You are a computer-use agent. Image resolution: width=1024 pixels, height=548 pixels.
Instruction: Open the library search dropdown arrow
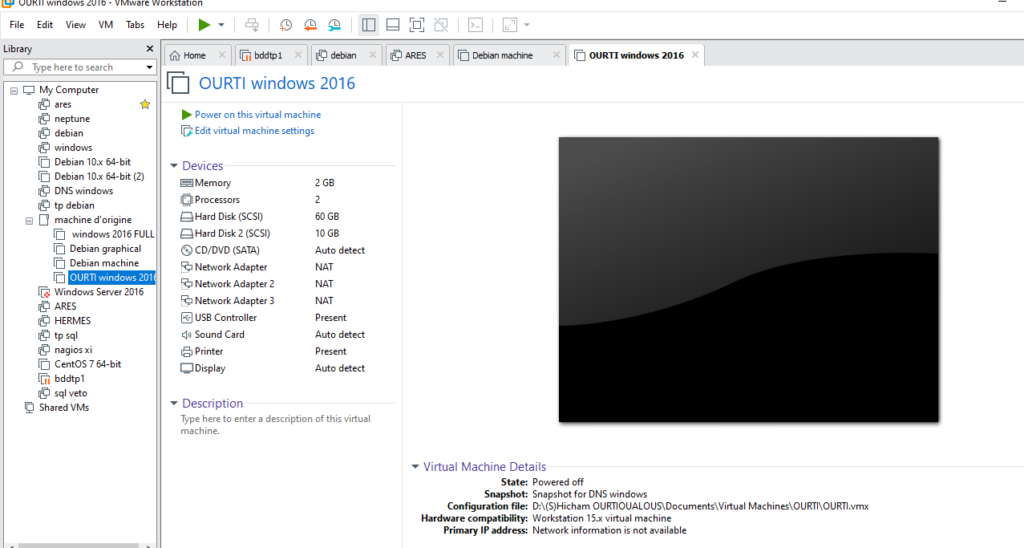(x=150, y=67)
